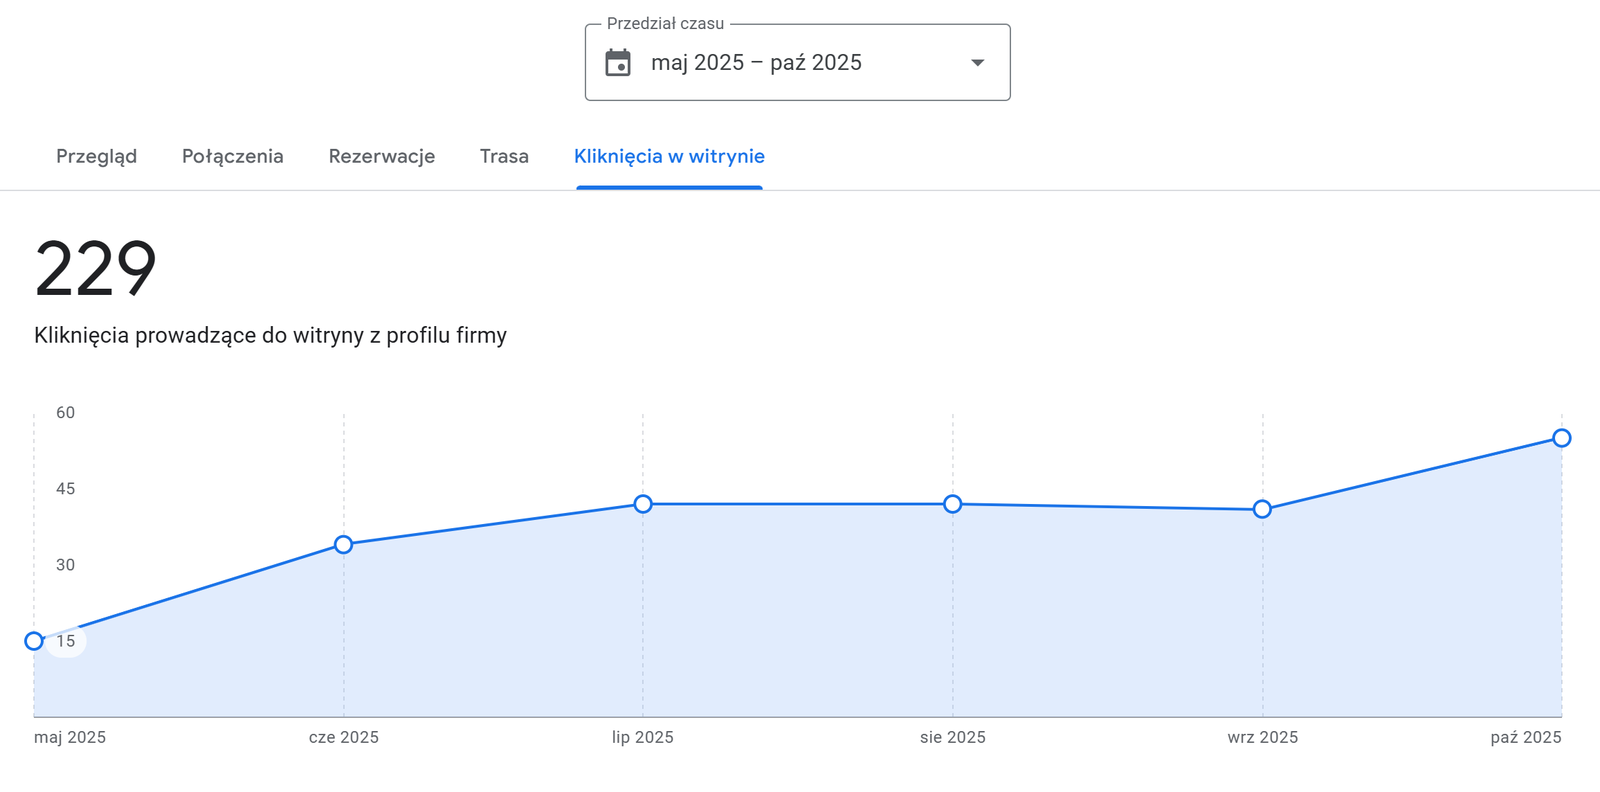The height and width of the screenshot is (792, 1600).
Task: Select the Trasa tab
Action: pos(504,156)
